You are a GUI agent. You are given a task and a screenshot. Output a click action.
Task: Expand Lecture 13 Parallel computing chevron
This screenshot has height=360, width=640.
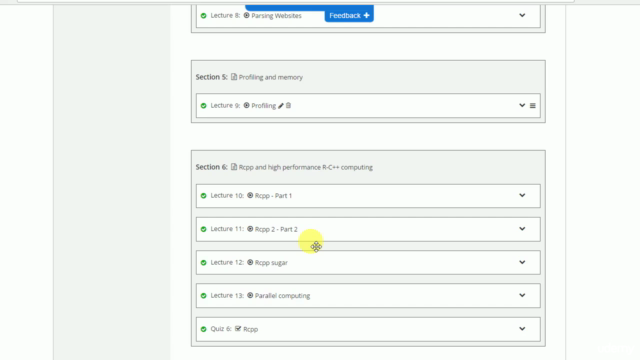click(522, 296)
